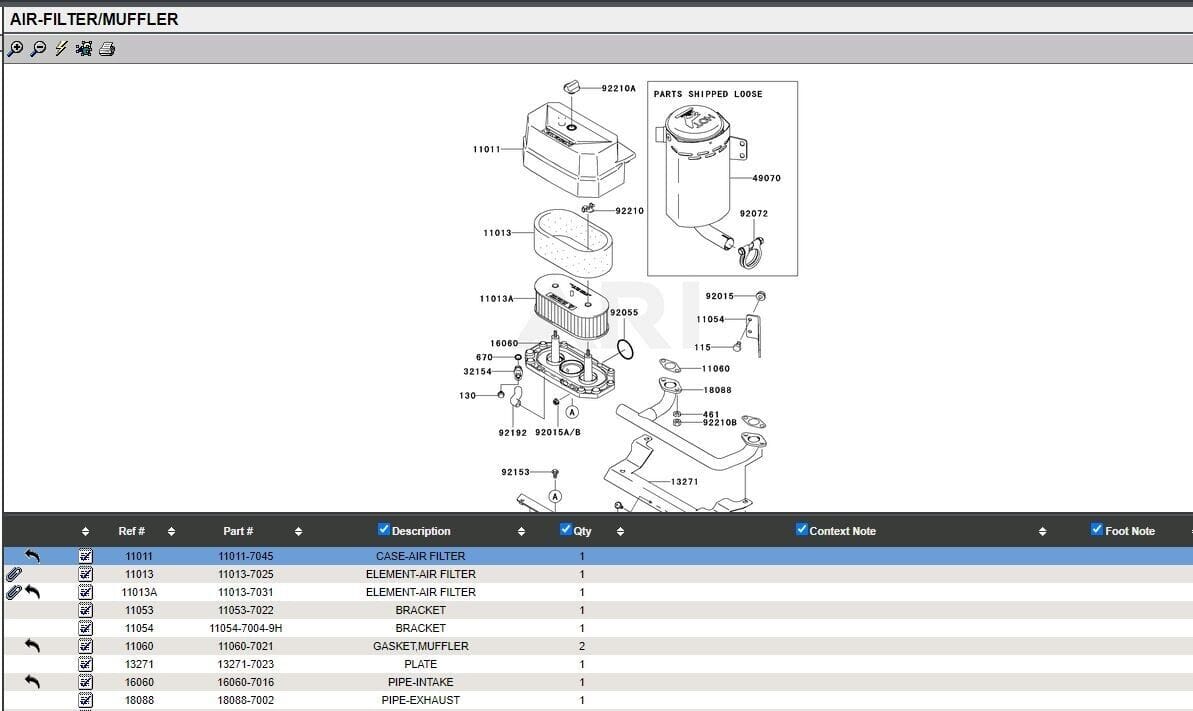Click the sort arrows right of Description

(521, 531)
